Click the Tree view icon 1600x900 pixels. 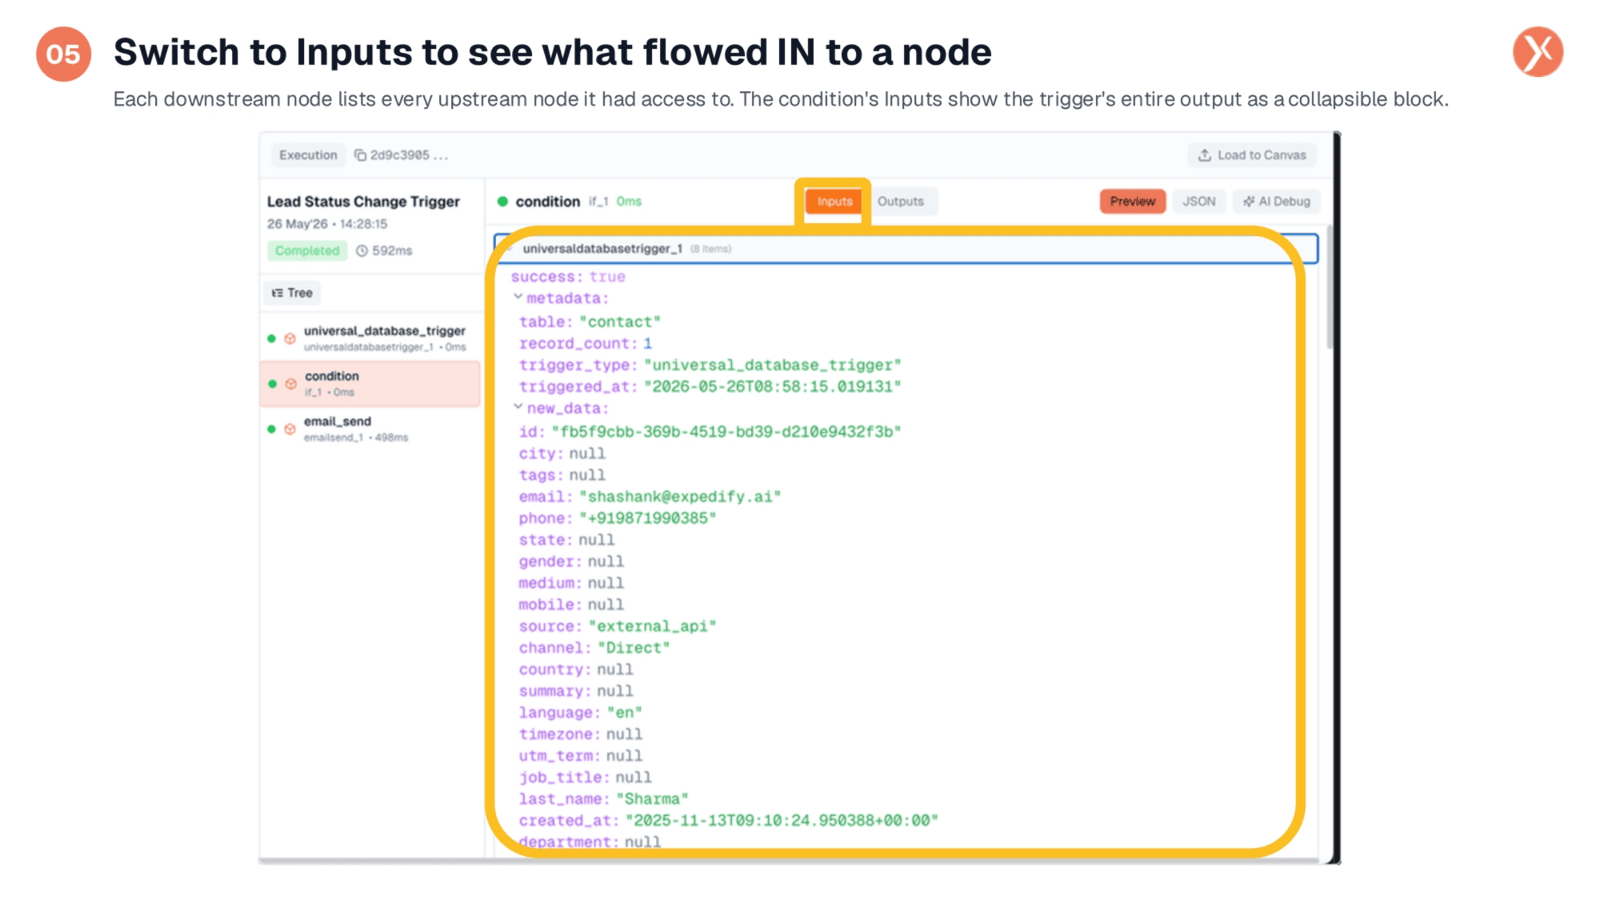pyautogui.click(x=277, y=293)
